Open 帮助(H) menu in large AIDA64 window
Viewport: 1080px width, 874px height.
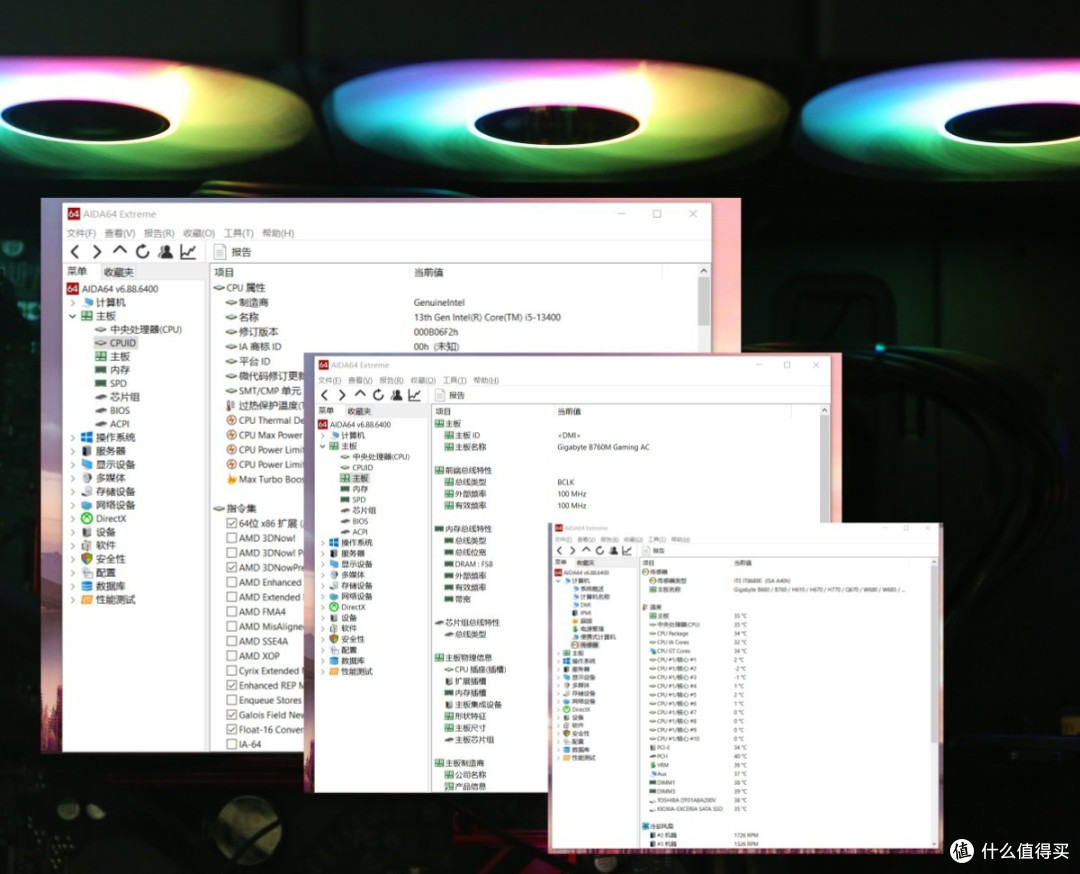click(278, 233)
